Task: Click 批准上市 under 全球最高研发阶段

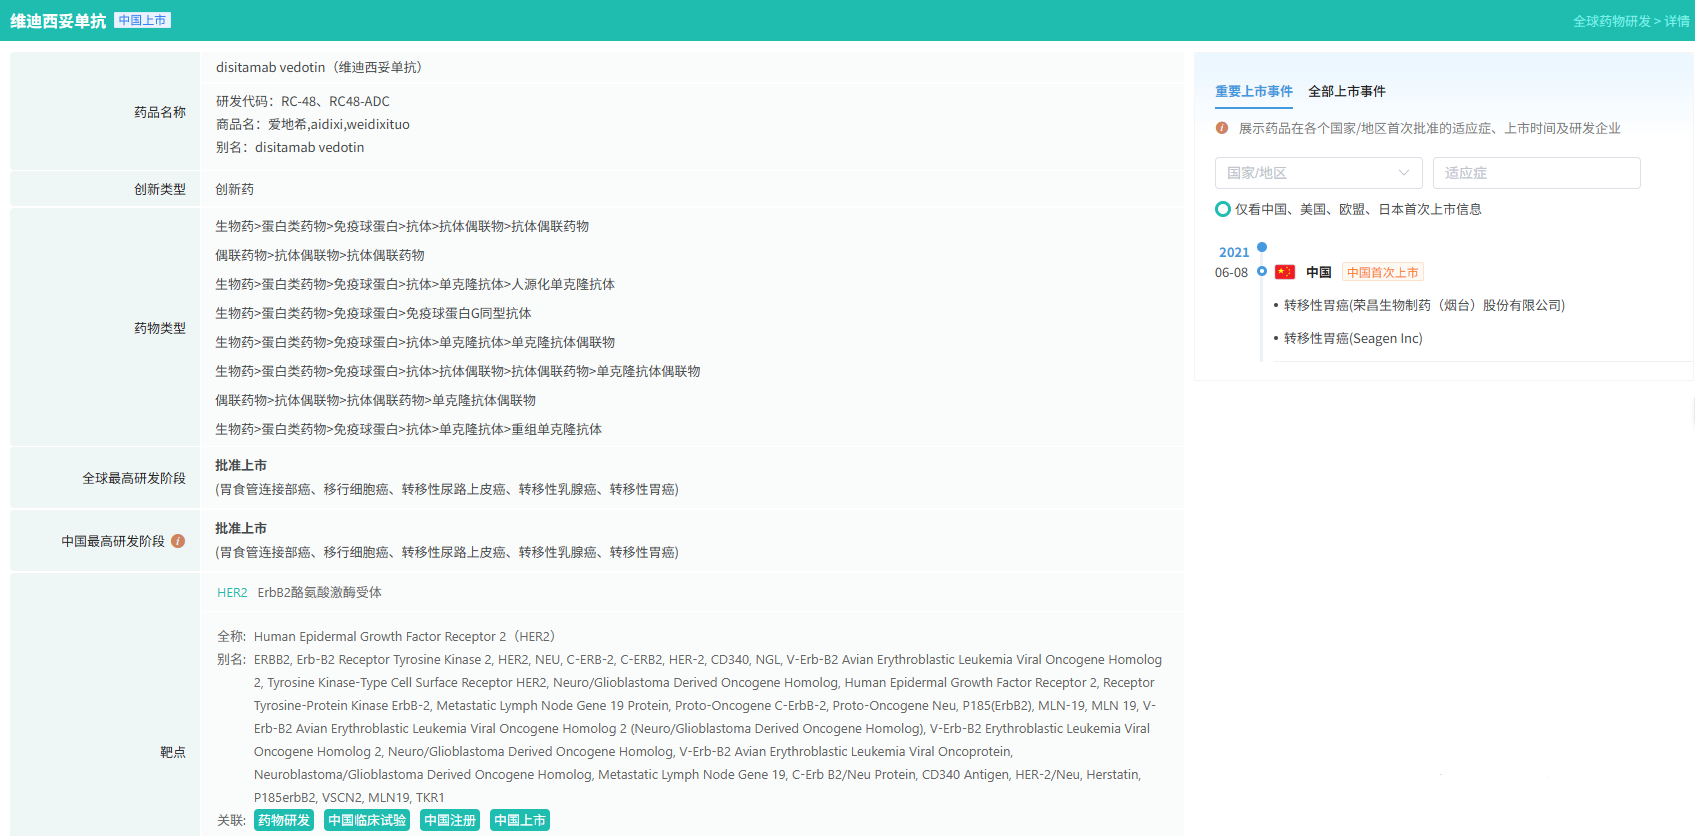Action: [x=241, y=465]
